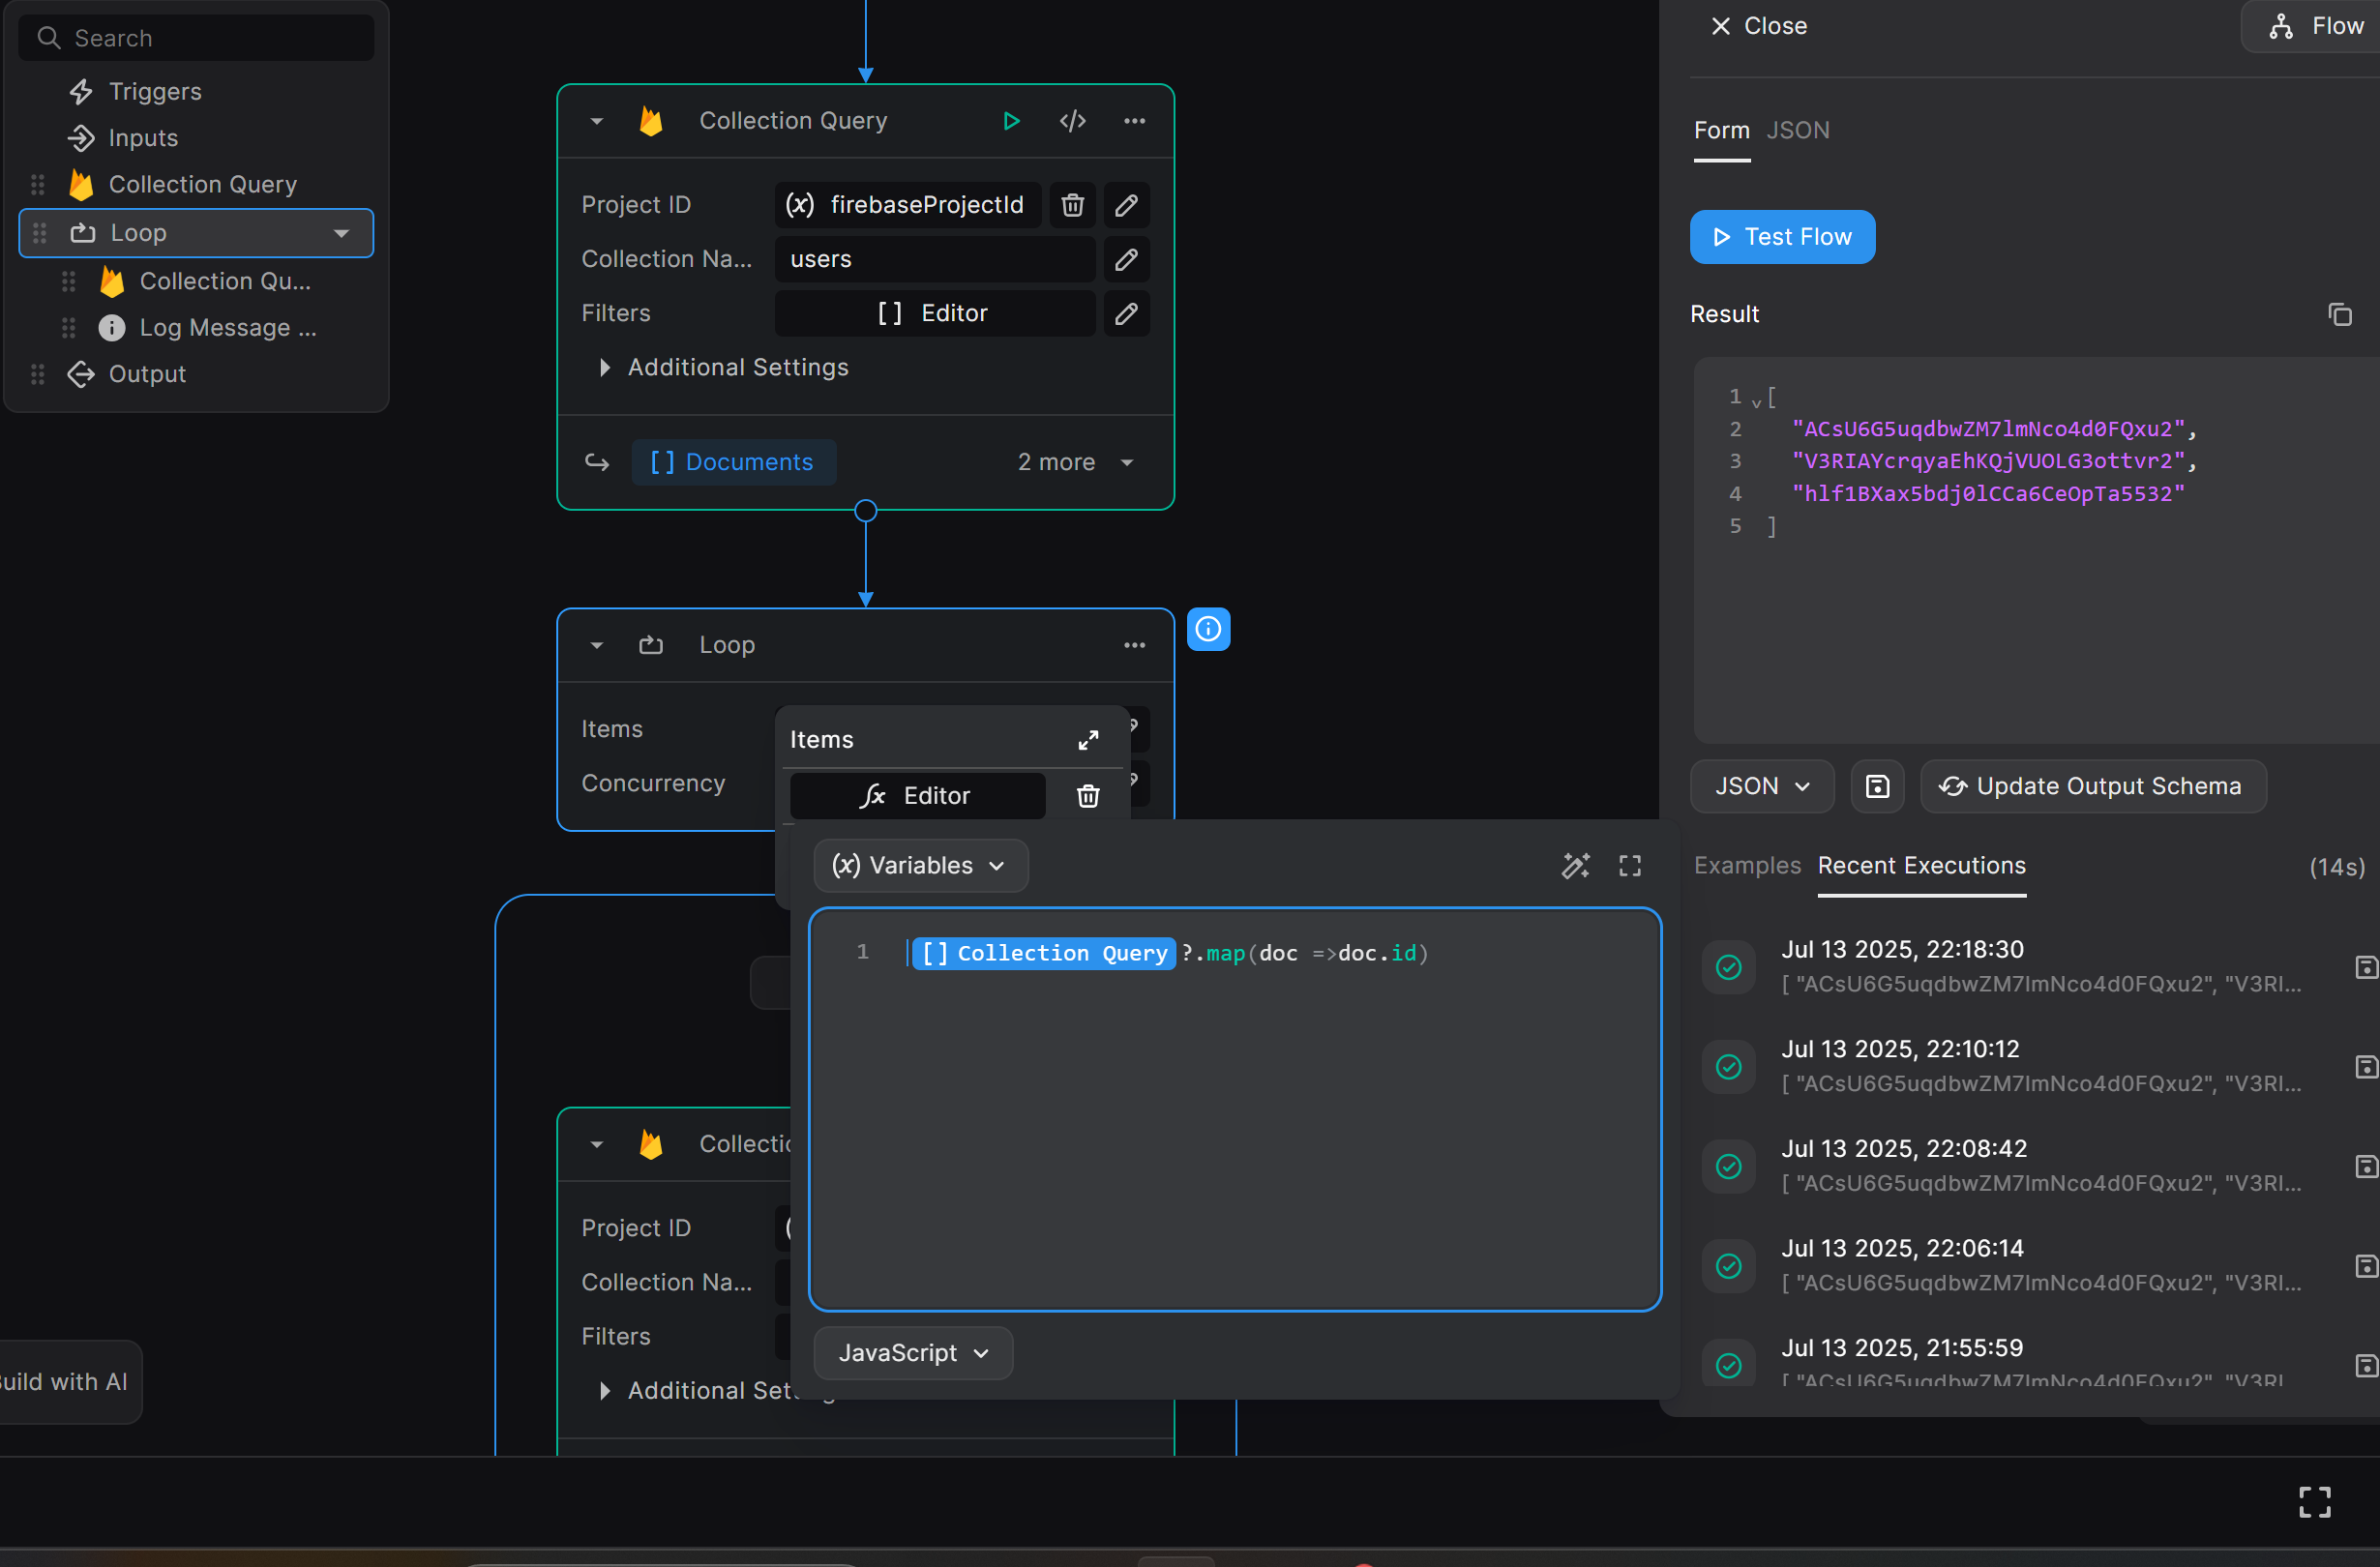Save the 22:08:42 execution as example
Image resolution: width=2380 pixels, height=1567 pixels.
pos(2366,1167)
